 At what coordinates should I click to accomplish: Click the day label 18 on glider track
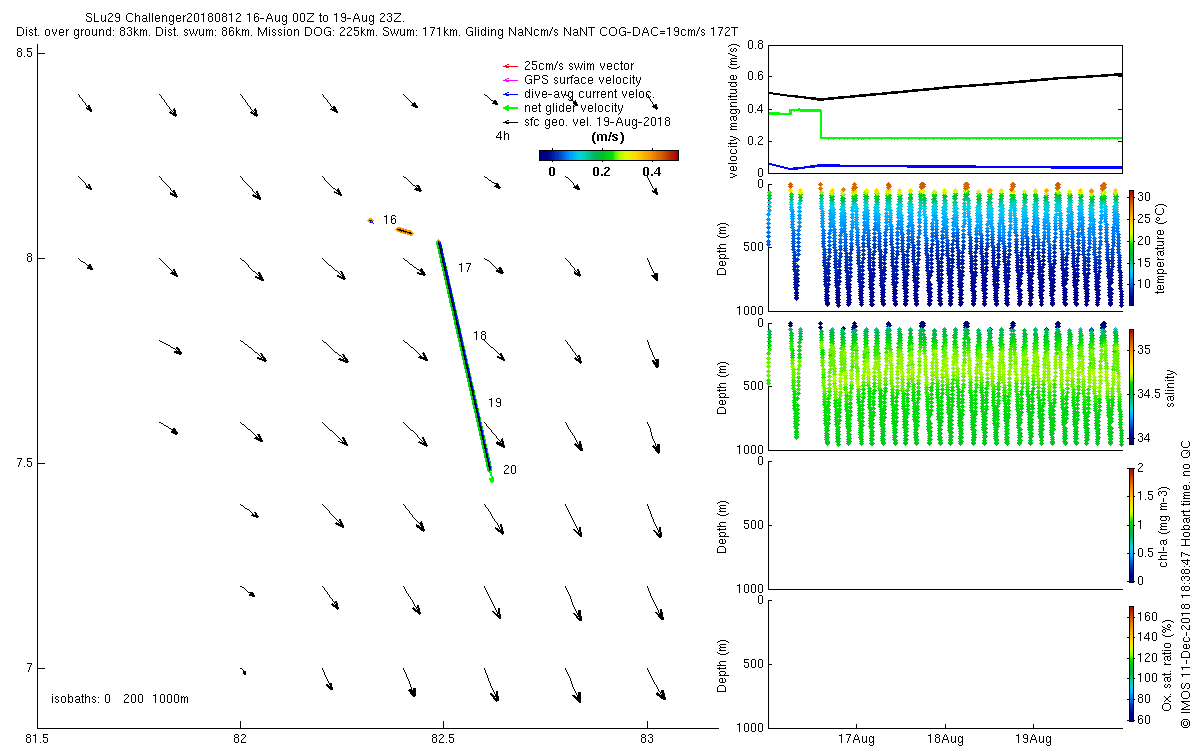click(480, 336)
